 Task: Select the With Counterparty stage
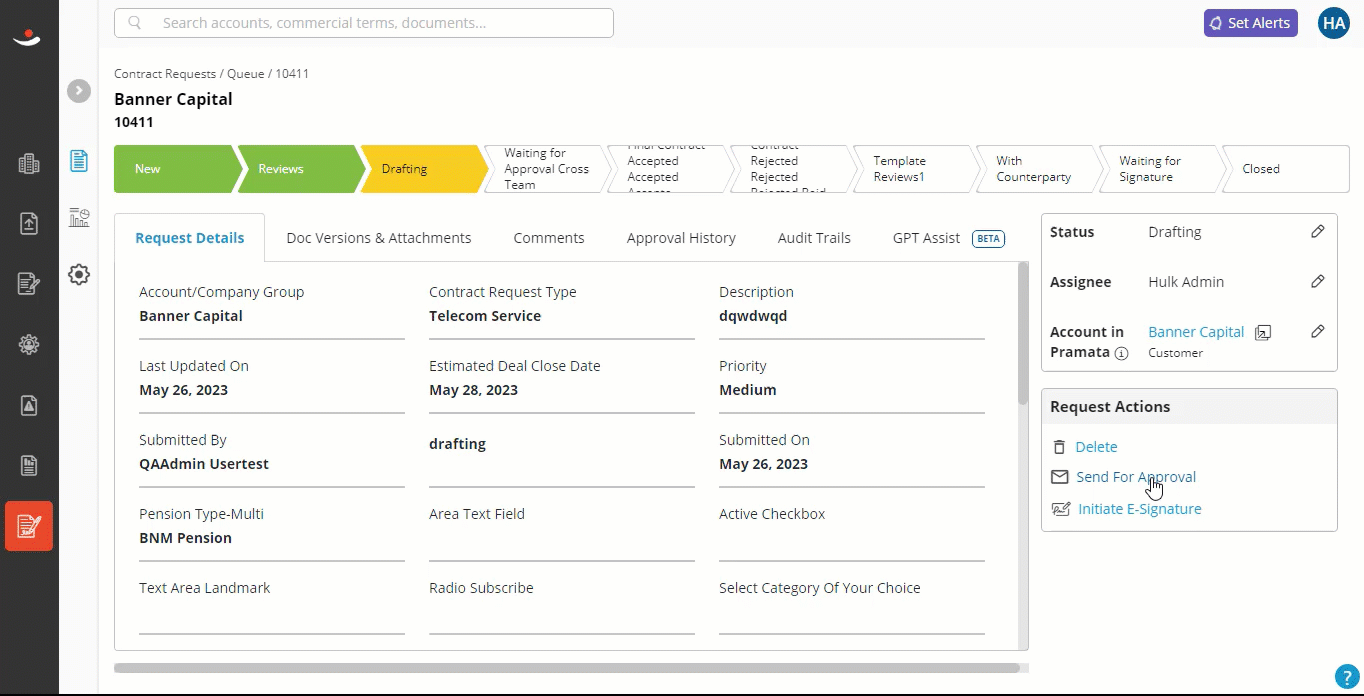pos(1038,169)
